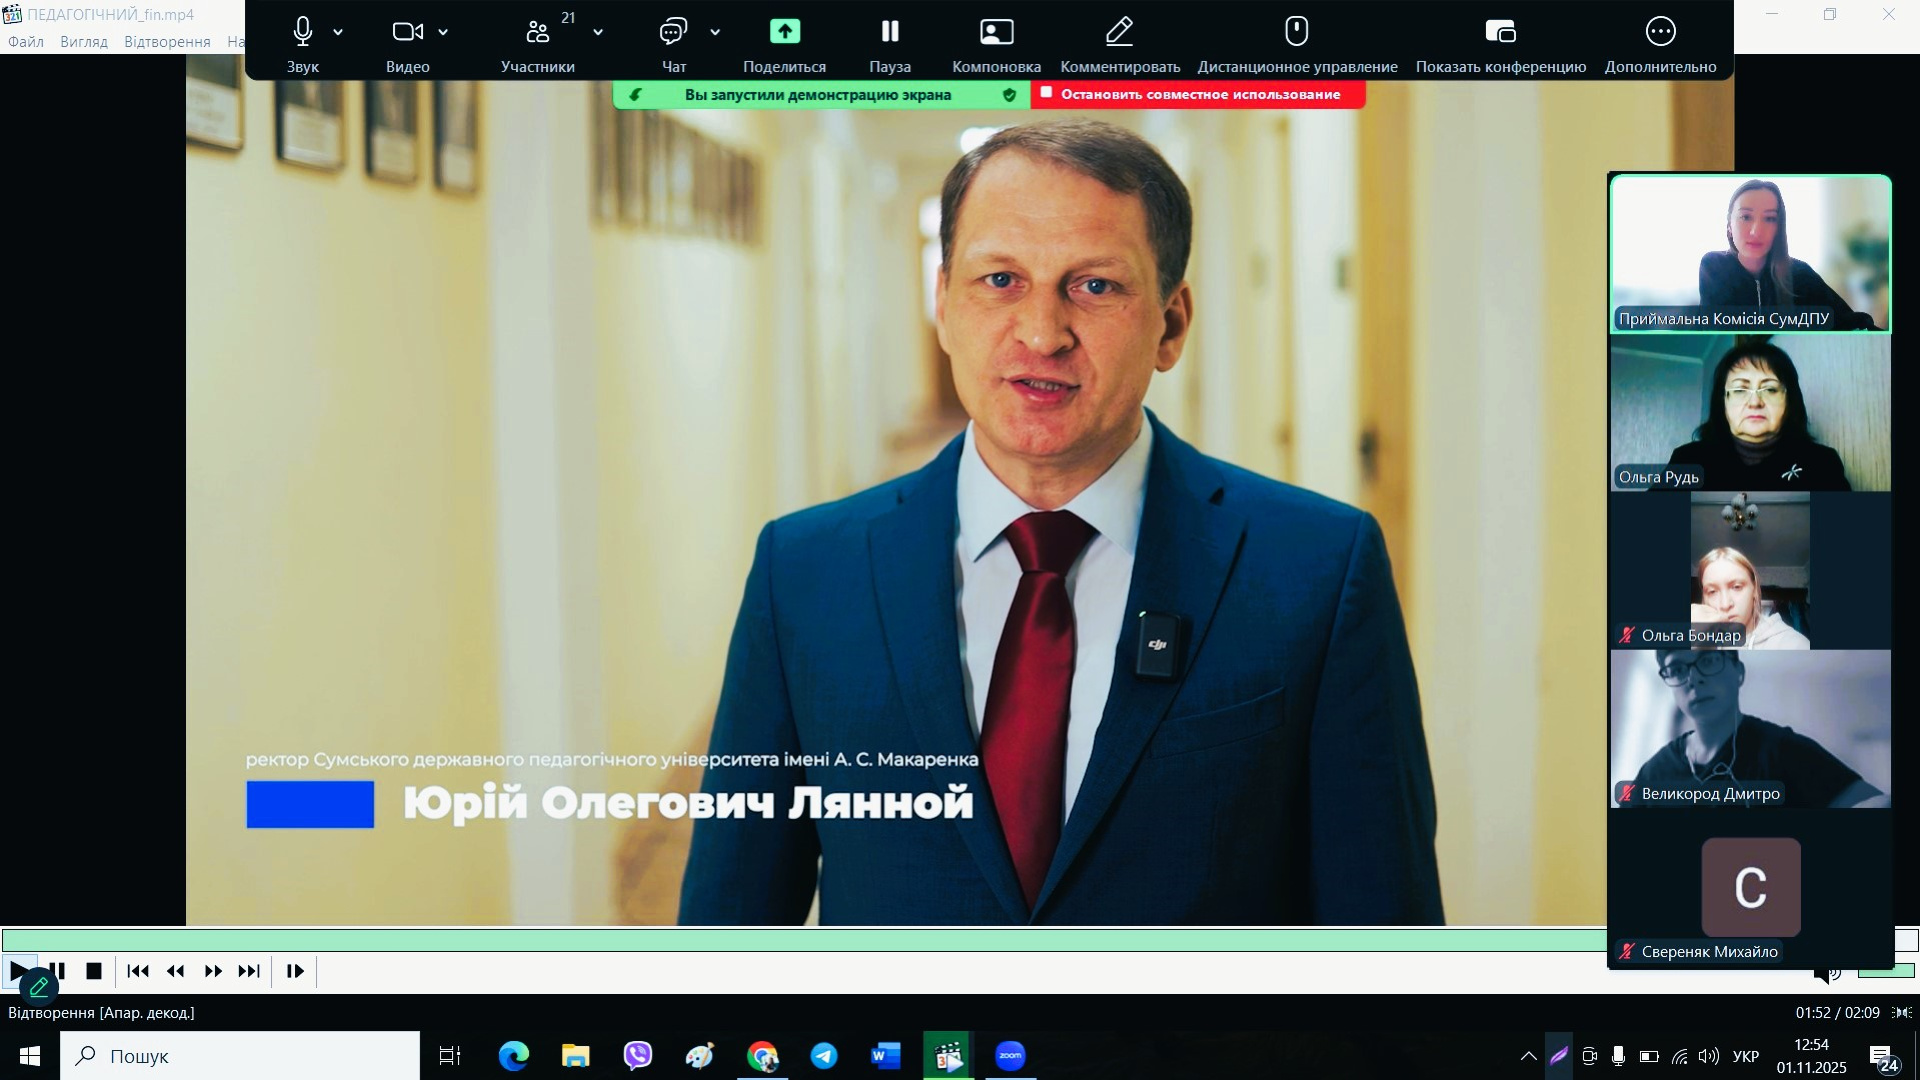Toggle the green annotation pencil circle

click(x=39, y=988)
